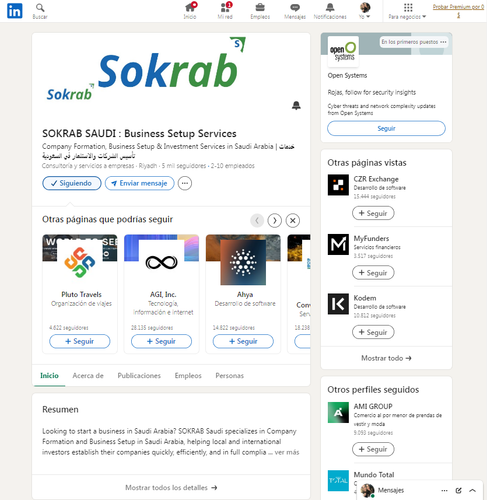Expand the Mensajes chat panel chevron

pyautogui.click(x=472, y=490)
